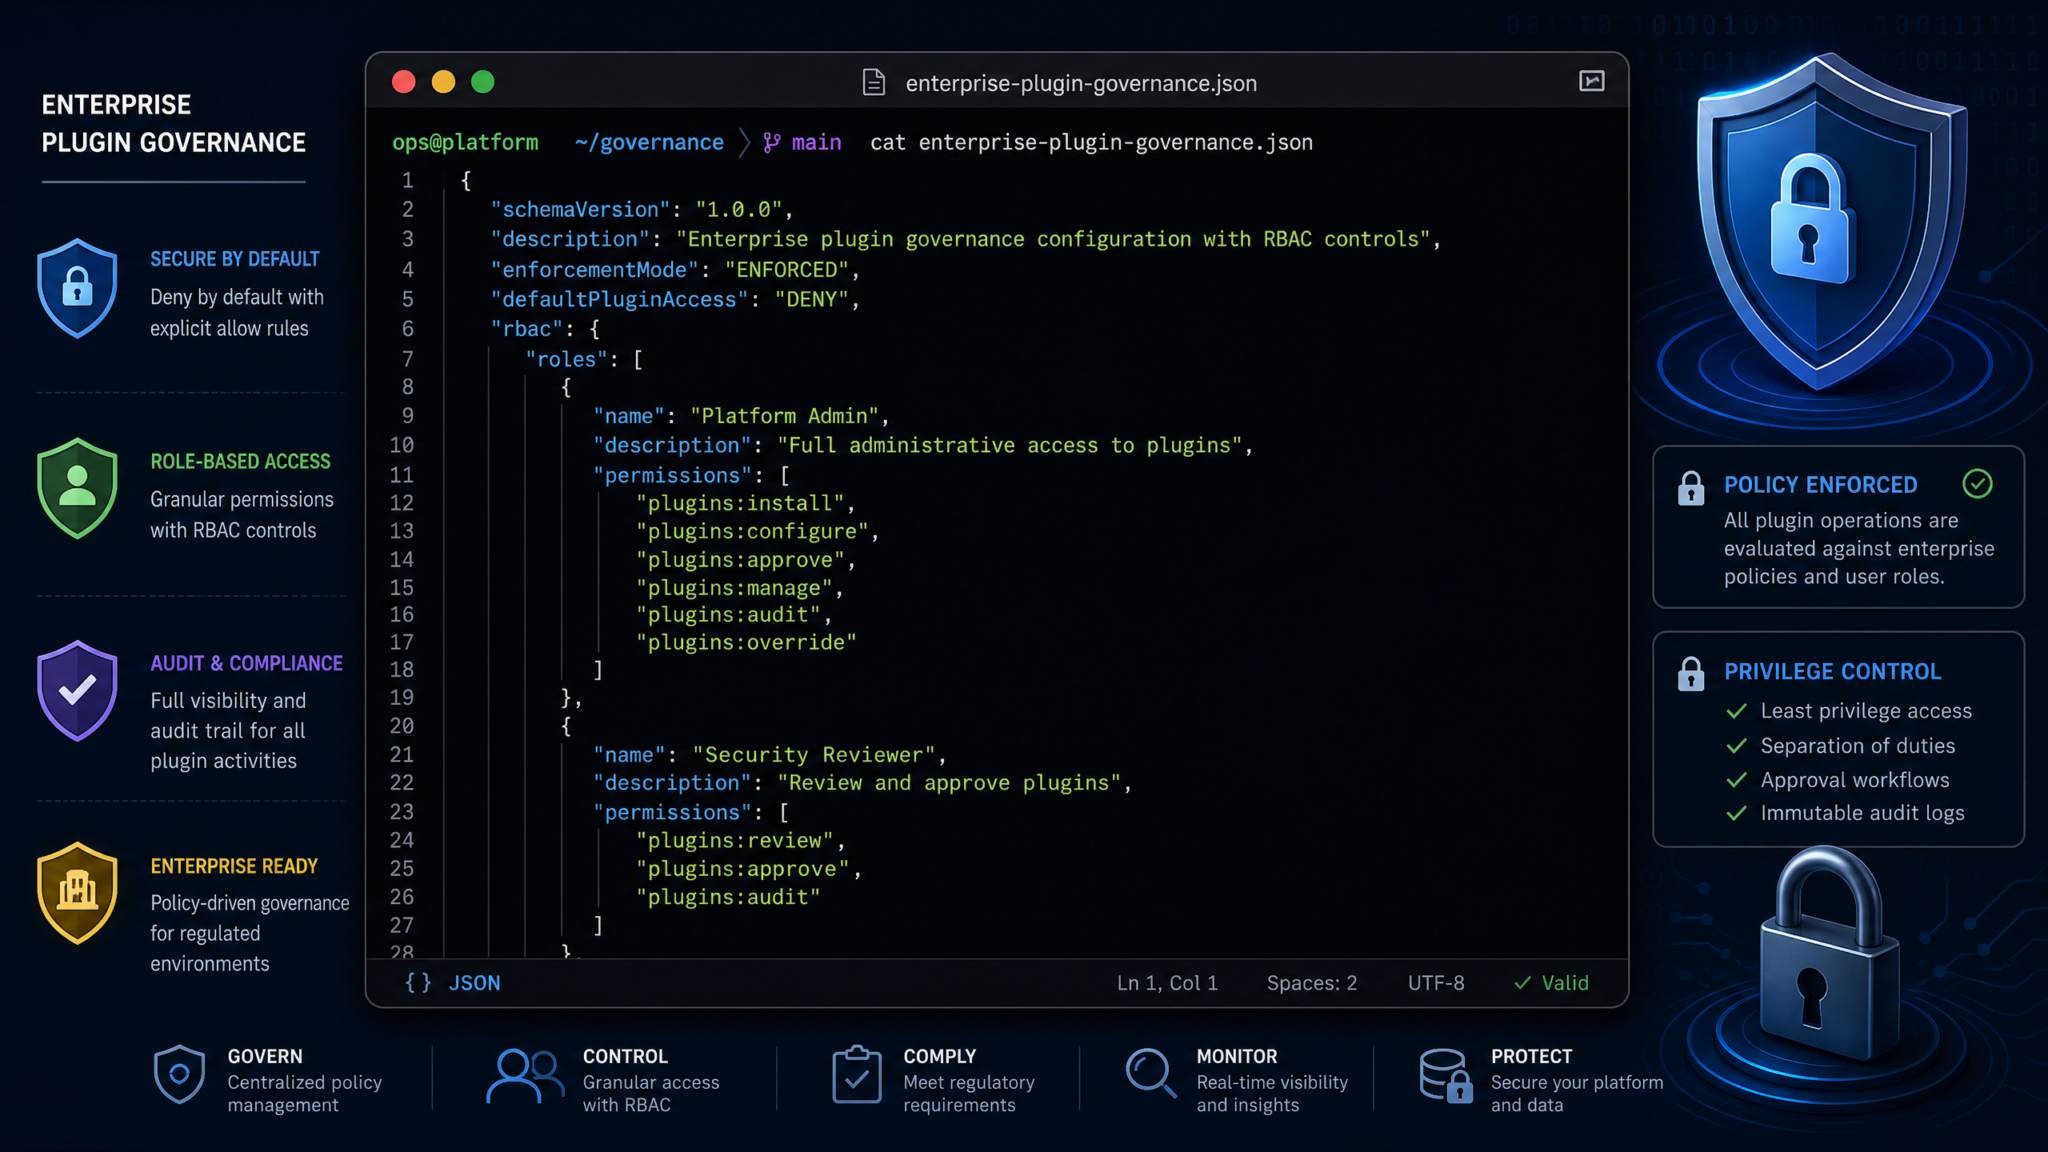
Task: Click the enterprise-plugin-governance.json title
Action: [x=1081, y=83]
